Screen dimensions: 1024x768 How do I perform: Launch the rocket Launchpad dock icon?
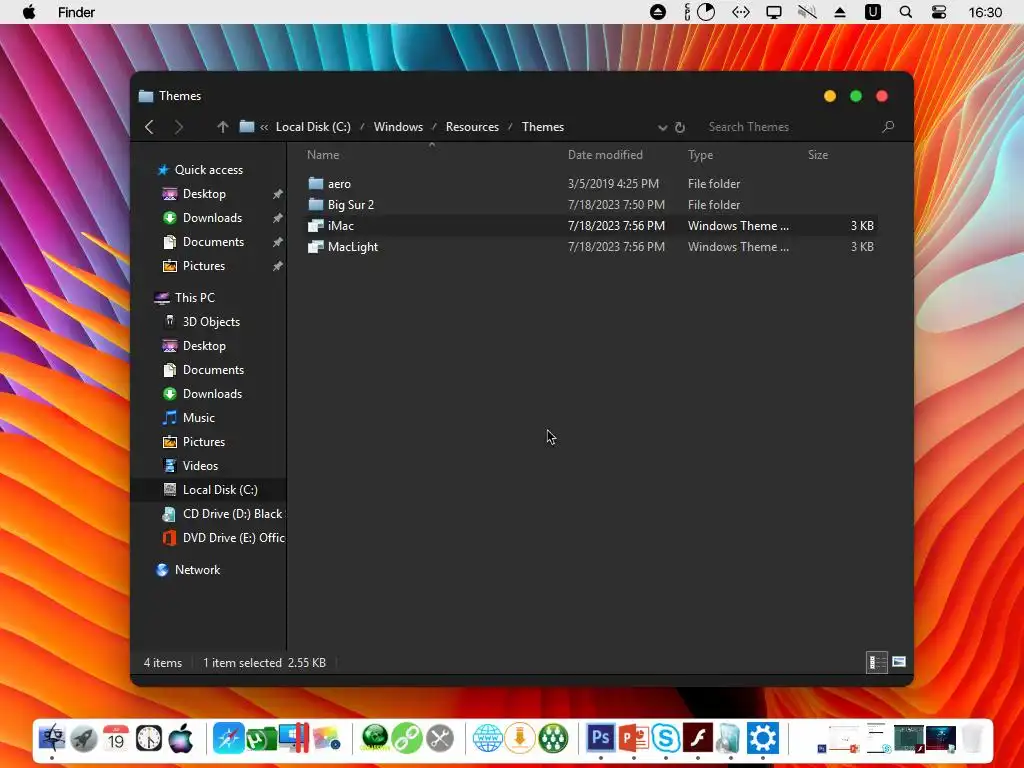click(x=84, y=739)
